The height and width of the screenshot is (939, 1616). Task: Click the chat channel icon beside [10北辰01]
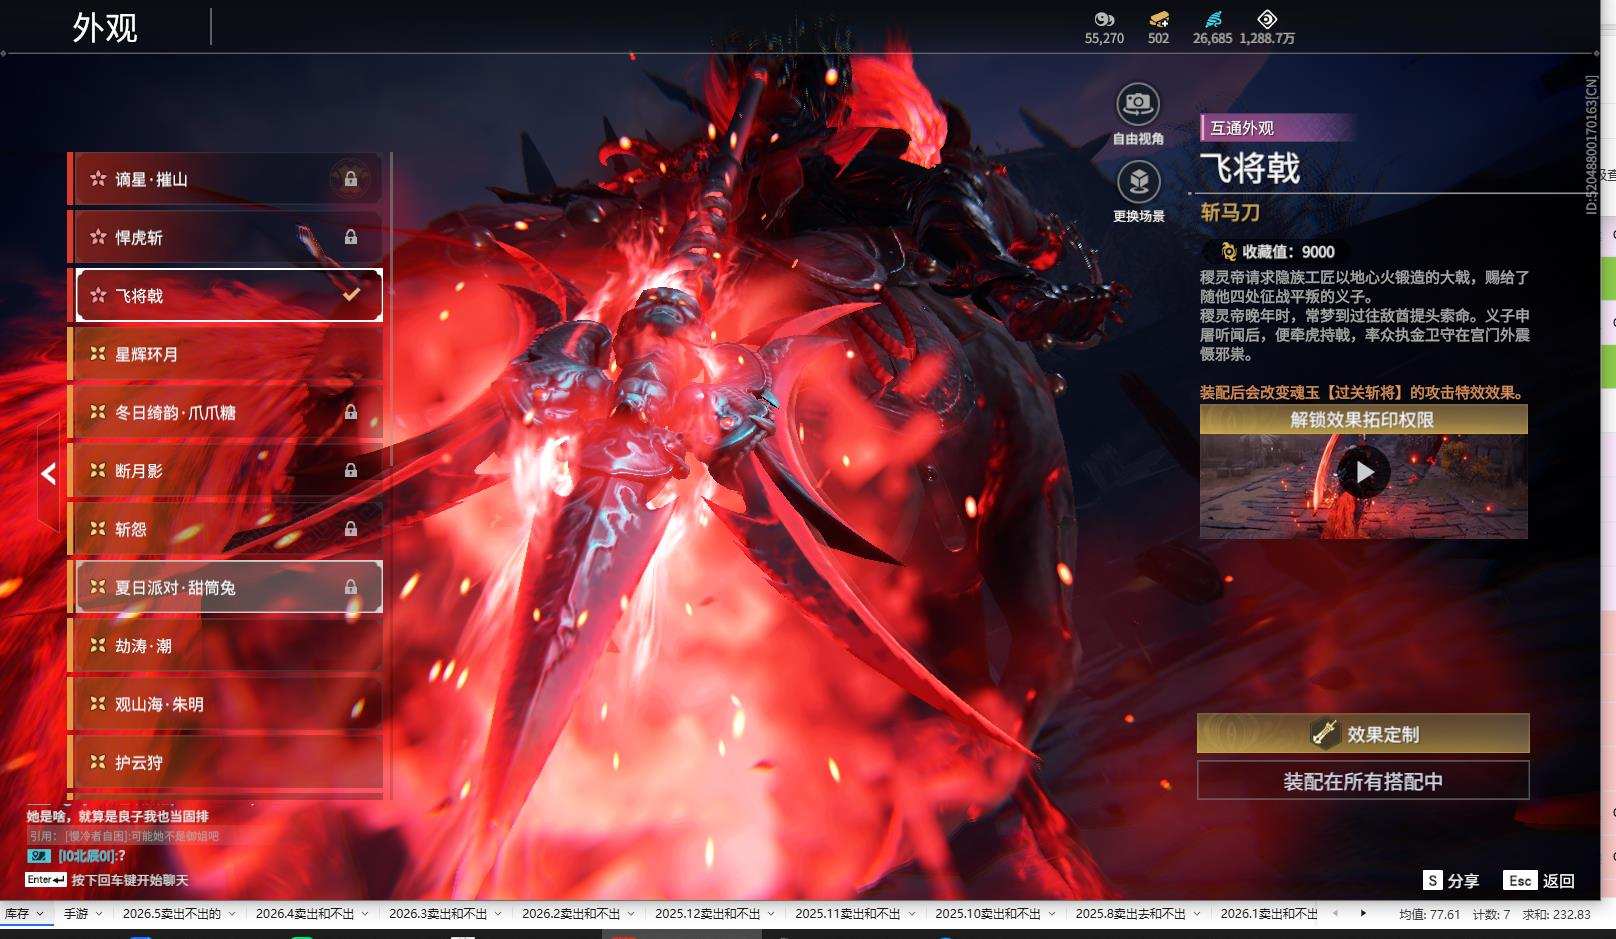pos(39,856)
